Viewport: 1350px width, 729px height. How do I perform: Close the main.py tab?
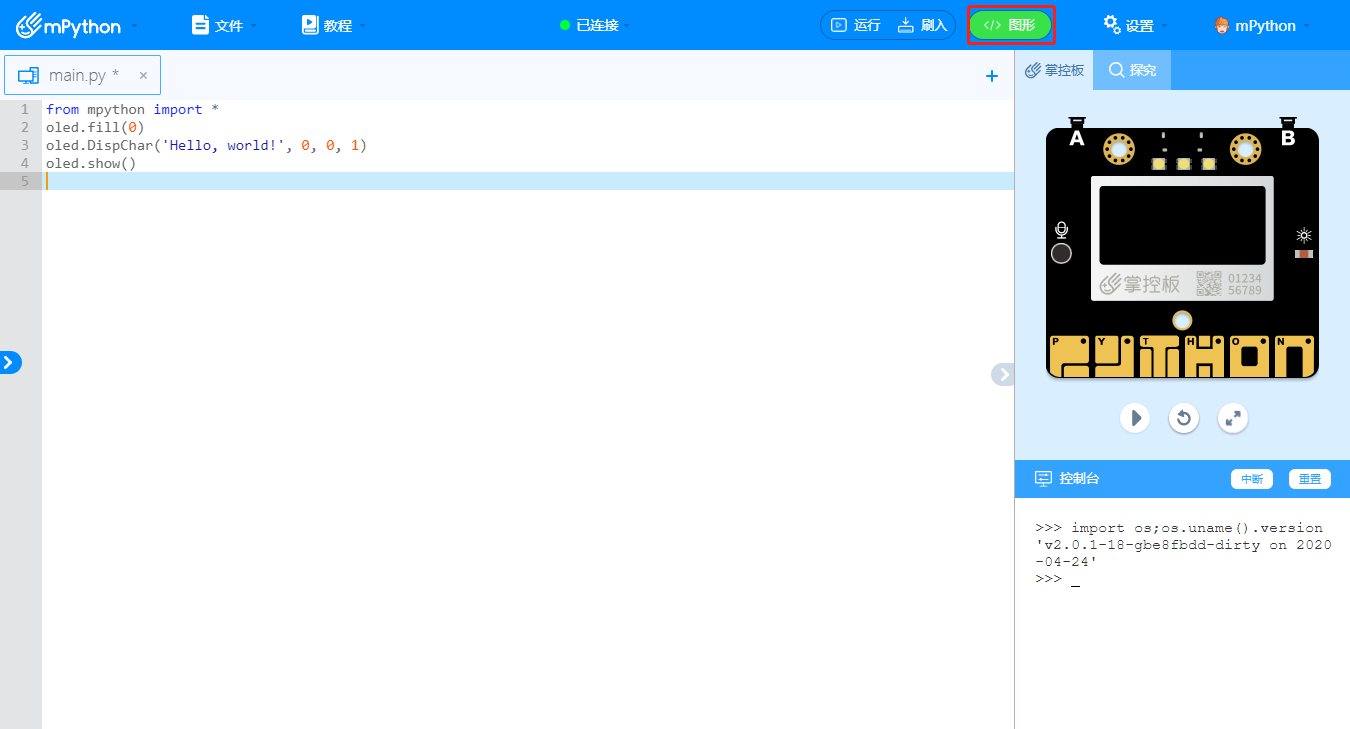[143, 75]
